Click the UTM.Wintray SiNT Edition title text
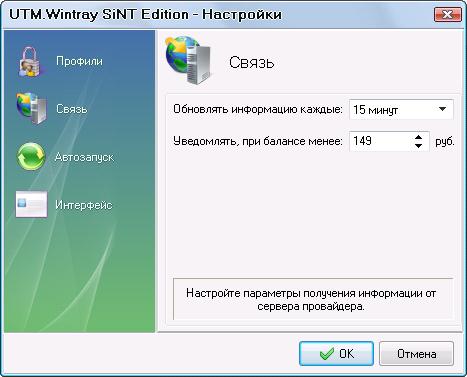467x377 pixels. coord(145,15)
